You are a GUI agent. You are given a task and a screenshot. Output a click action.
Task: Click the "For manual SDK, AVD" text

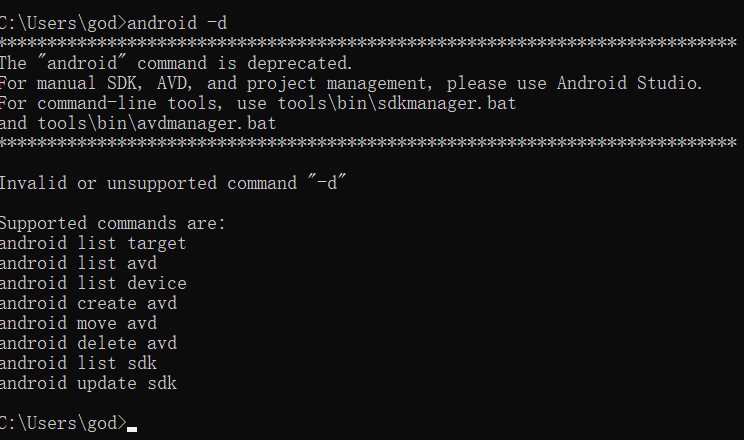click(x=96, y=83)
